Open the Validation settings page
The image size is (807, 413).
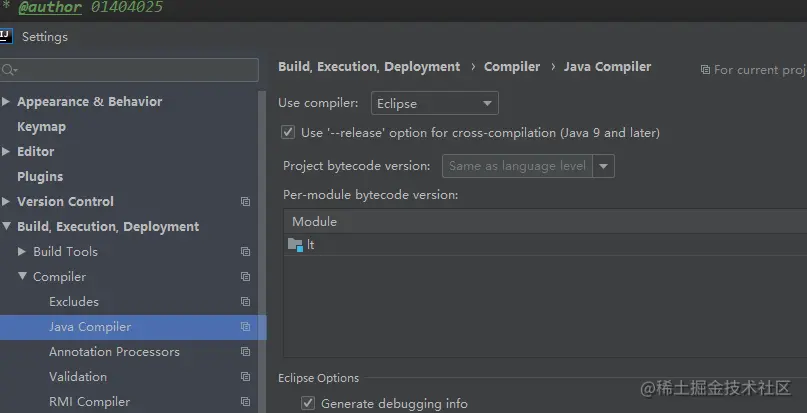(x=78, y=377)
